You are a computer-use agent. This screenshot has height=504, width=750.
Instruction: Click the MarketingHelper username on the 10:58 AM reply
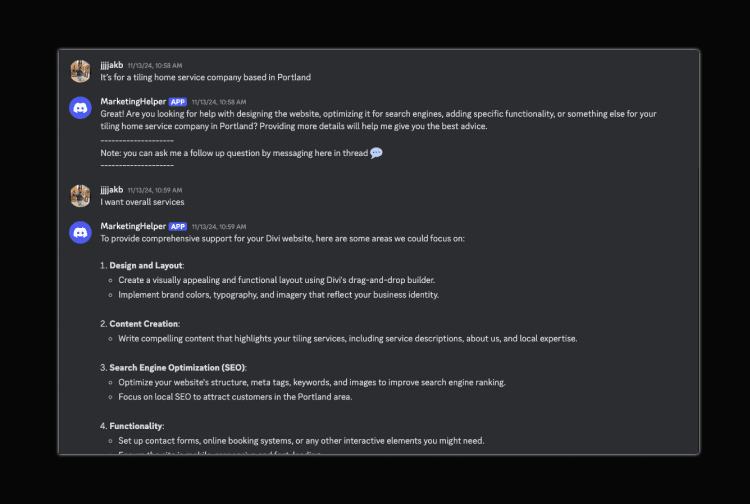tap(133, 102)
